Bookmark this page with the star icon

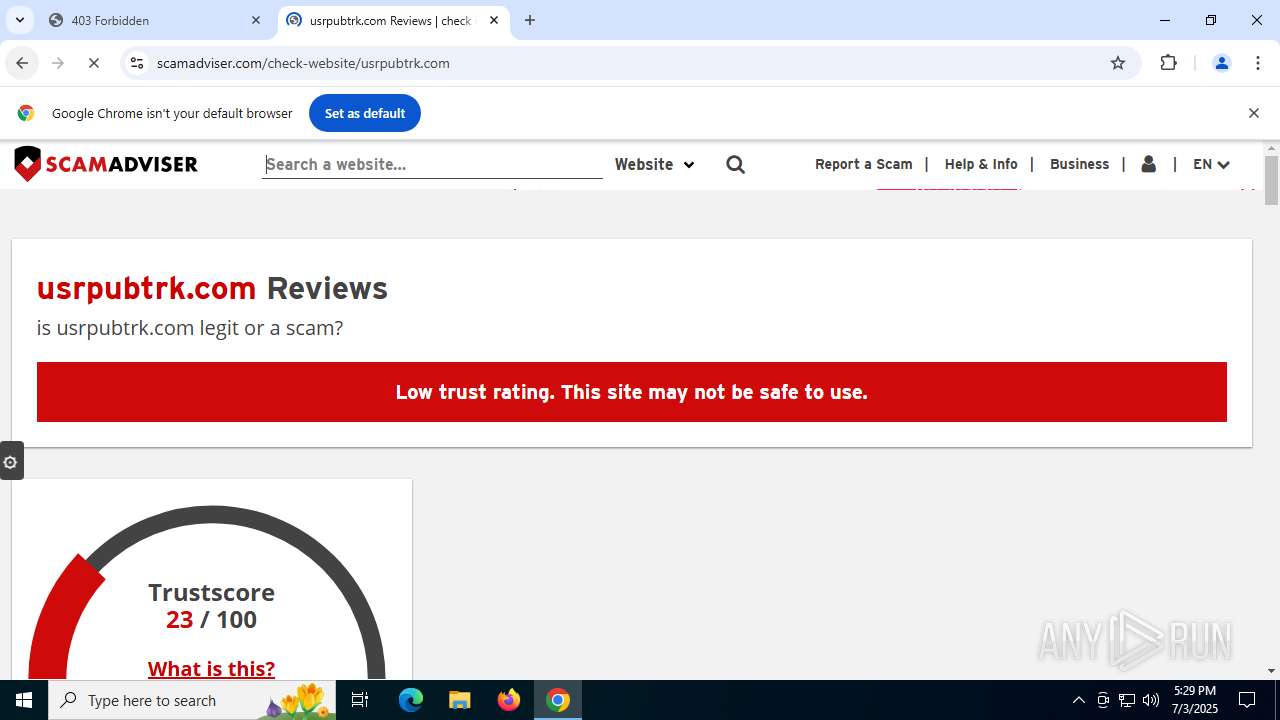point(1118,63)
